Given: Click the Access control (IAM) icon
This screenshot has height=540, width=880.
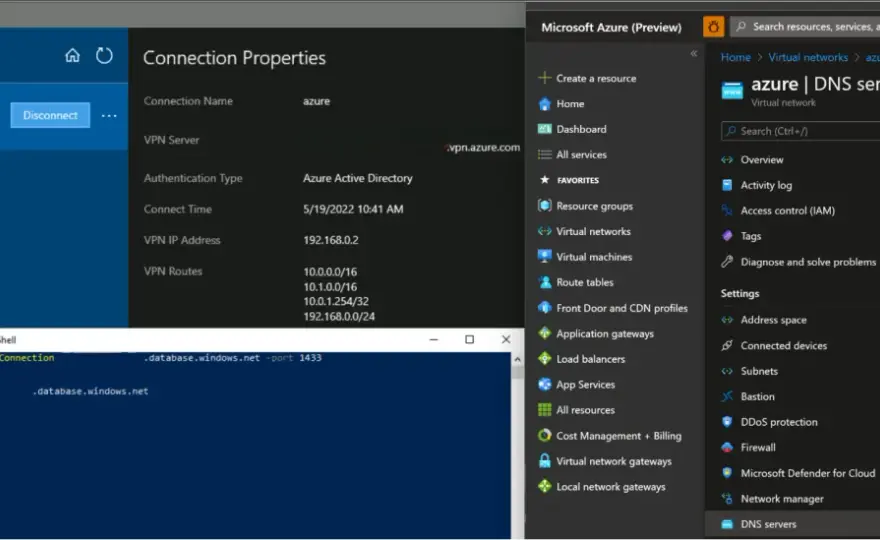Looking at the screenshot, I should pos(727,210).
